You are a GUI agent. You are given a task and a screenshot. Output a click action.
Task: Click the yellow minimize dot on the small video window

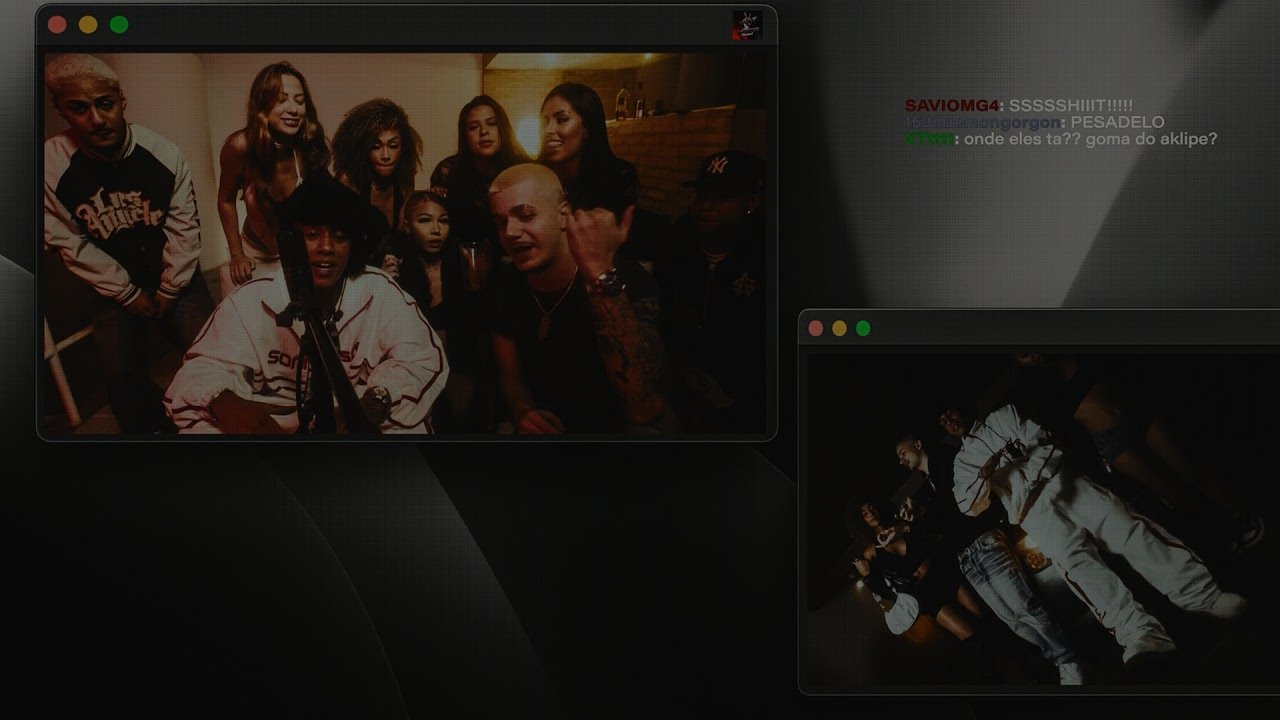[839, 328]
